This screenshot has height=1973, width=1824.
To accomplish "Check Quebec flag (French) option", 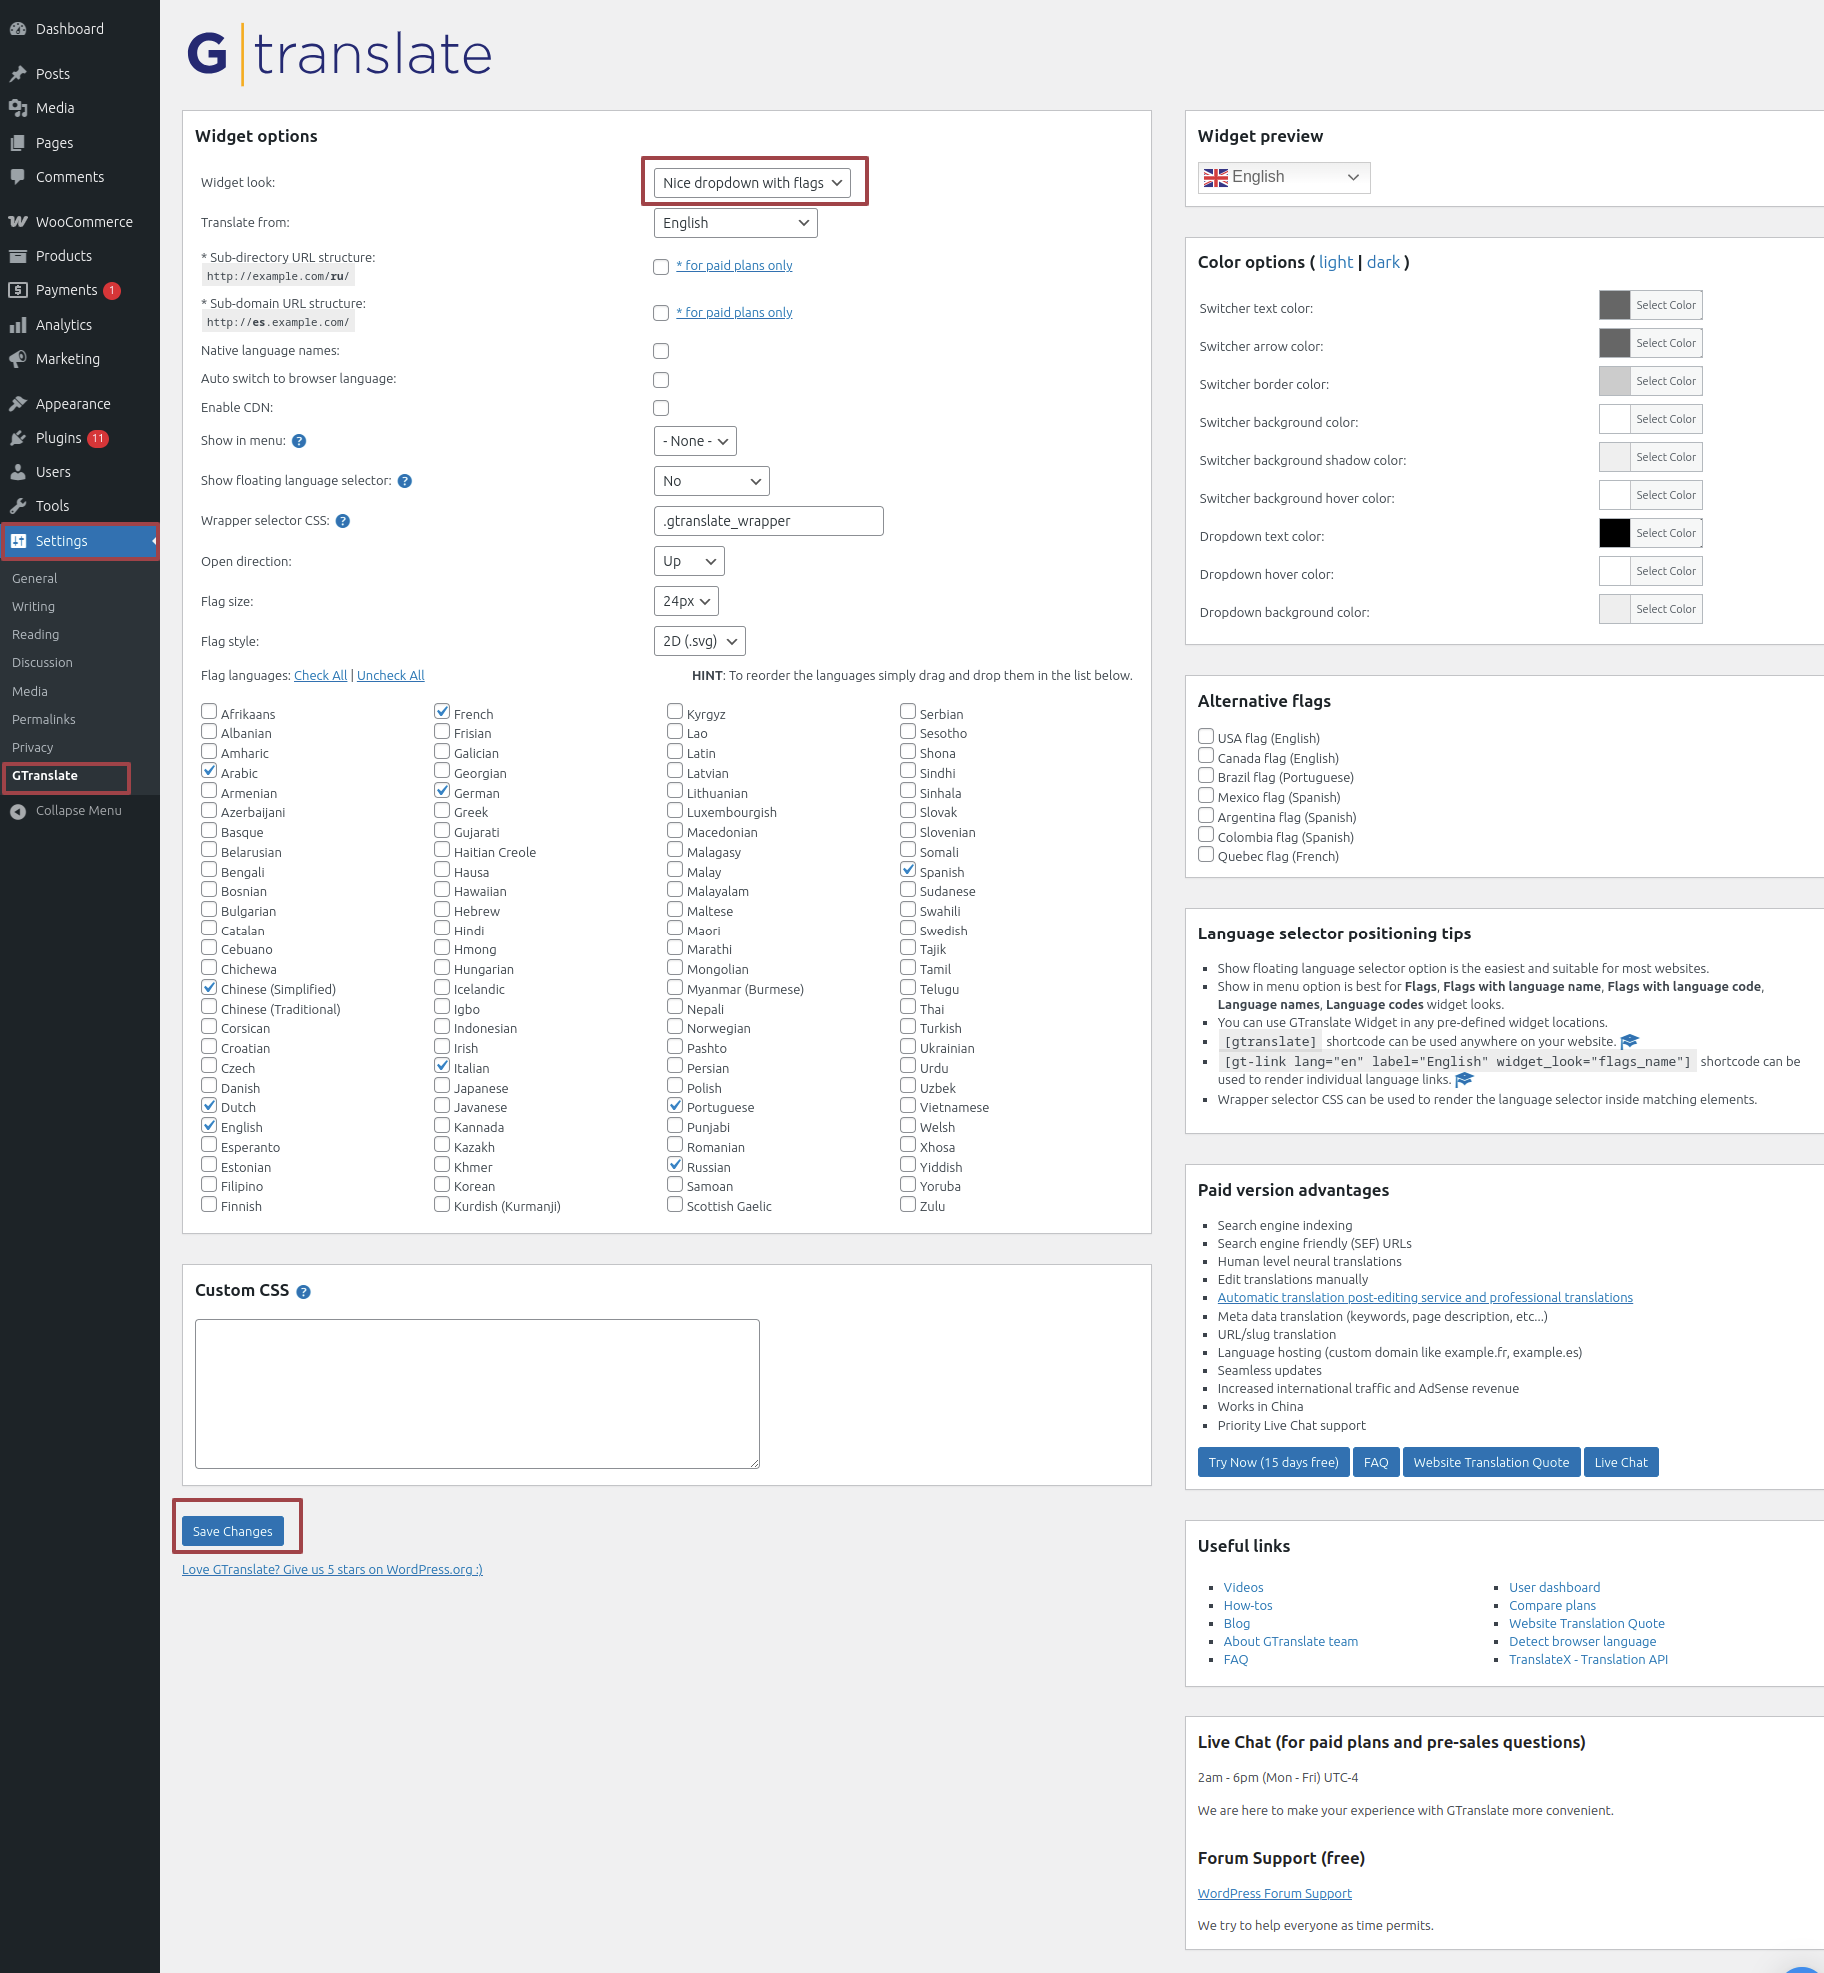I will (1206, 854).
